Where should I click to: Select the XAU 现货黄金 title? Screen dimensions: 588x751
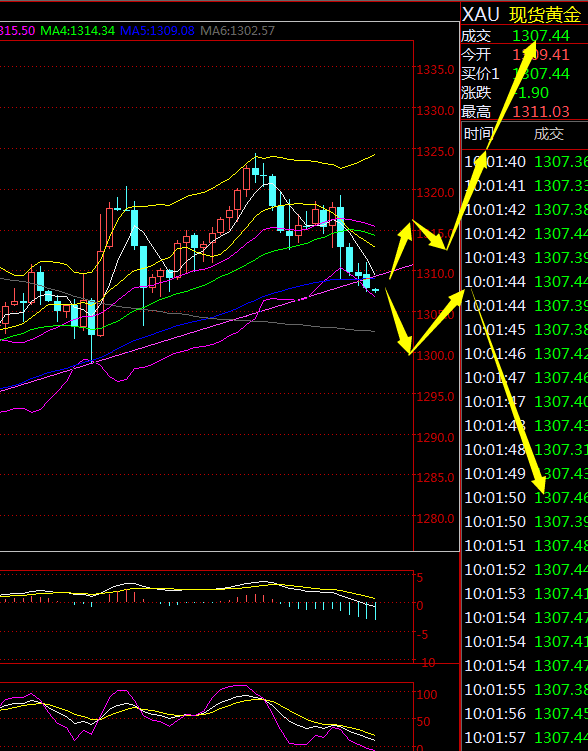tap(522, 15)
